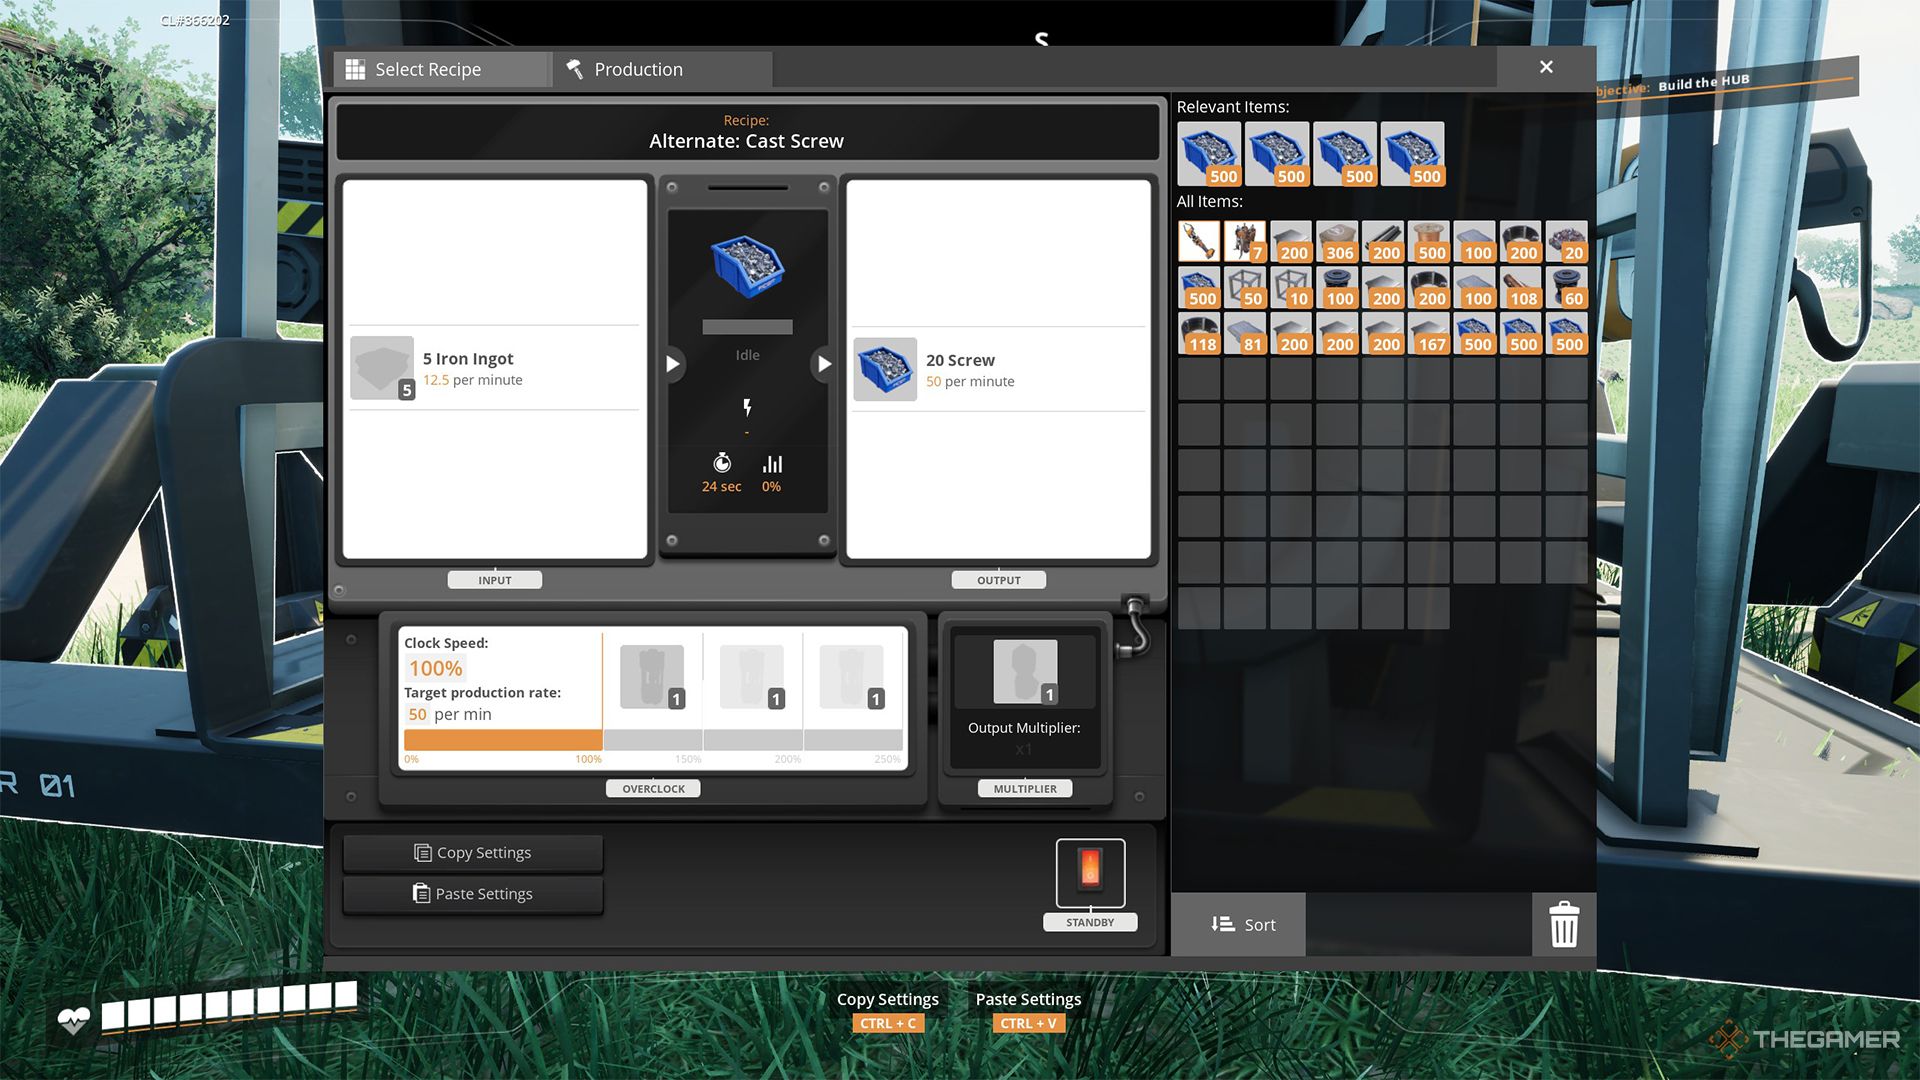Open the Select Recipe tab
Image resolution: width=1920 pixels, height=1080 pixels.
[x=442, y=69]
